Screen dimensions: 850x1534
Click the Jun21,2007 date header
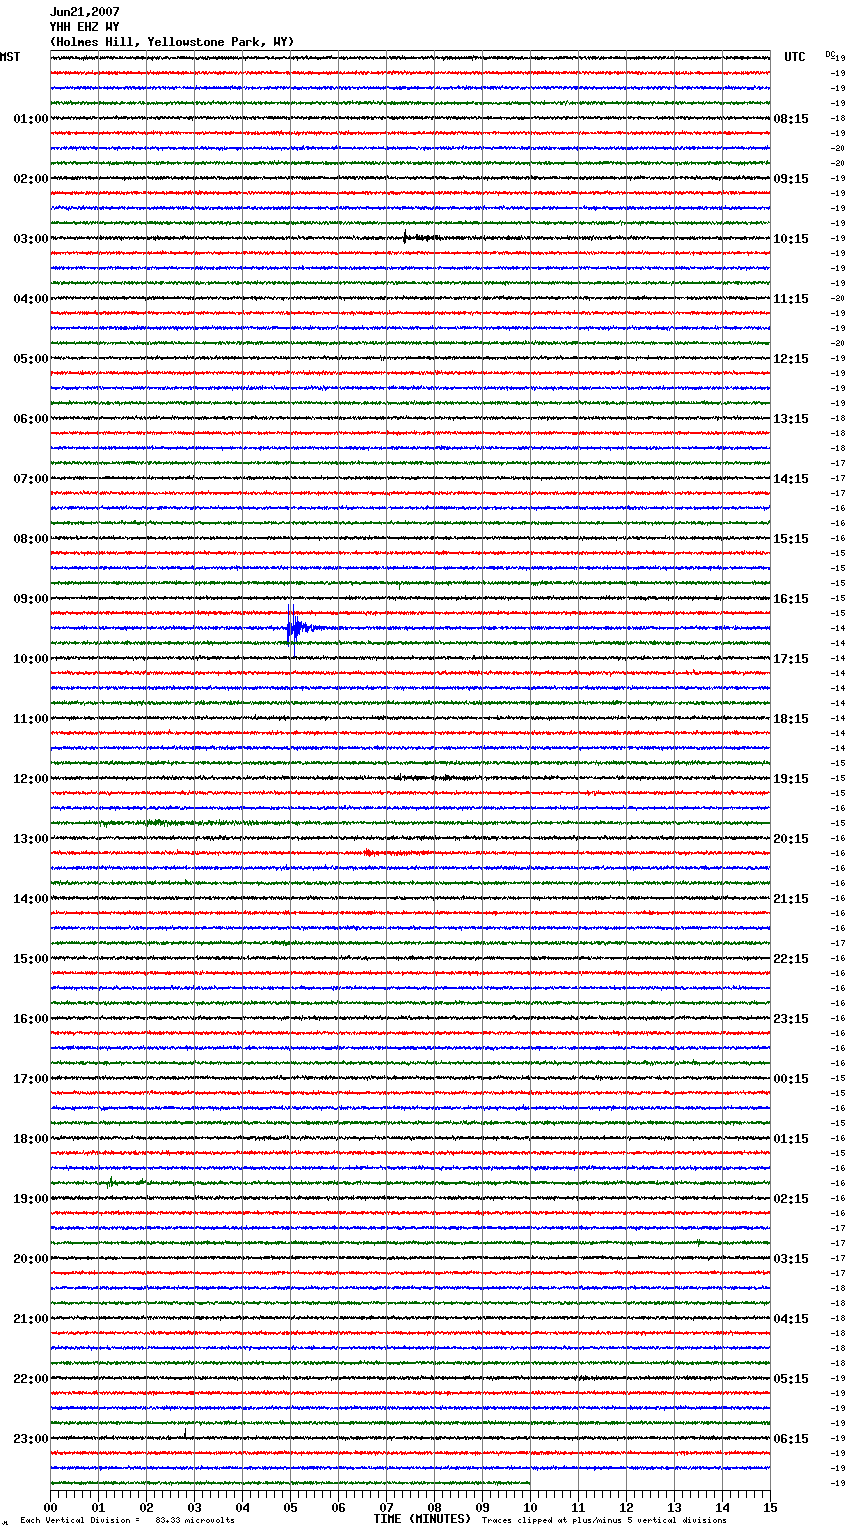[x=84, y=12]
